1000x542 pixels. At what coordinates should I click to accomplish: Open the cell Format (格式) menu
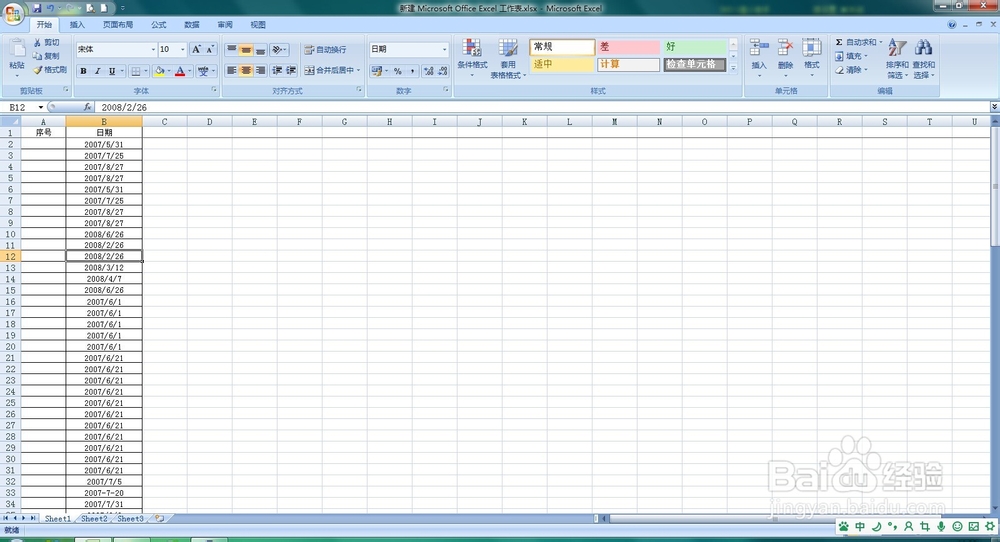point(811,57)
